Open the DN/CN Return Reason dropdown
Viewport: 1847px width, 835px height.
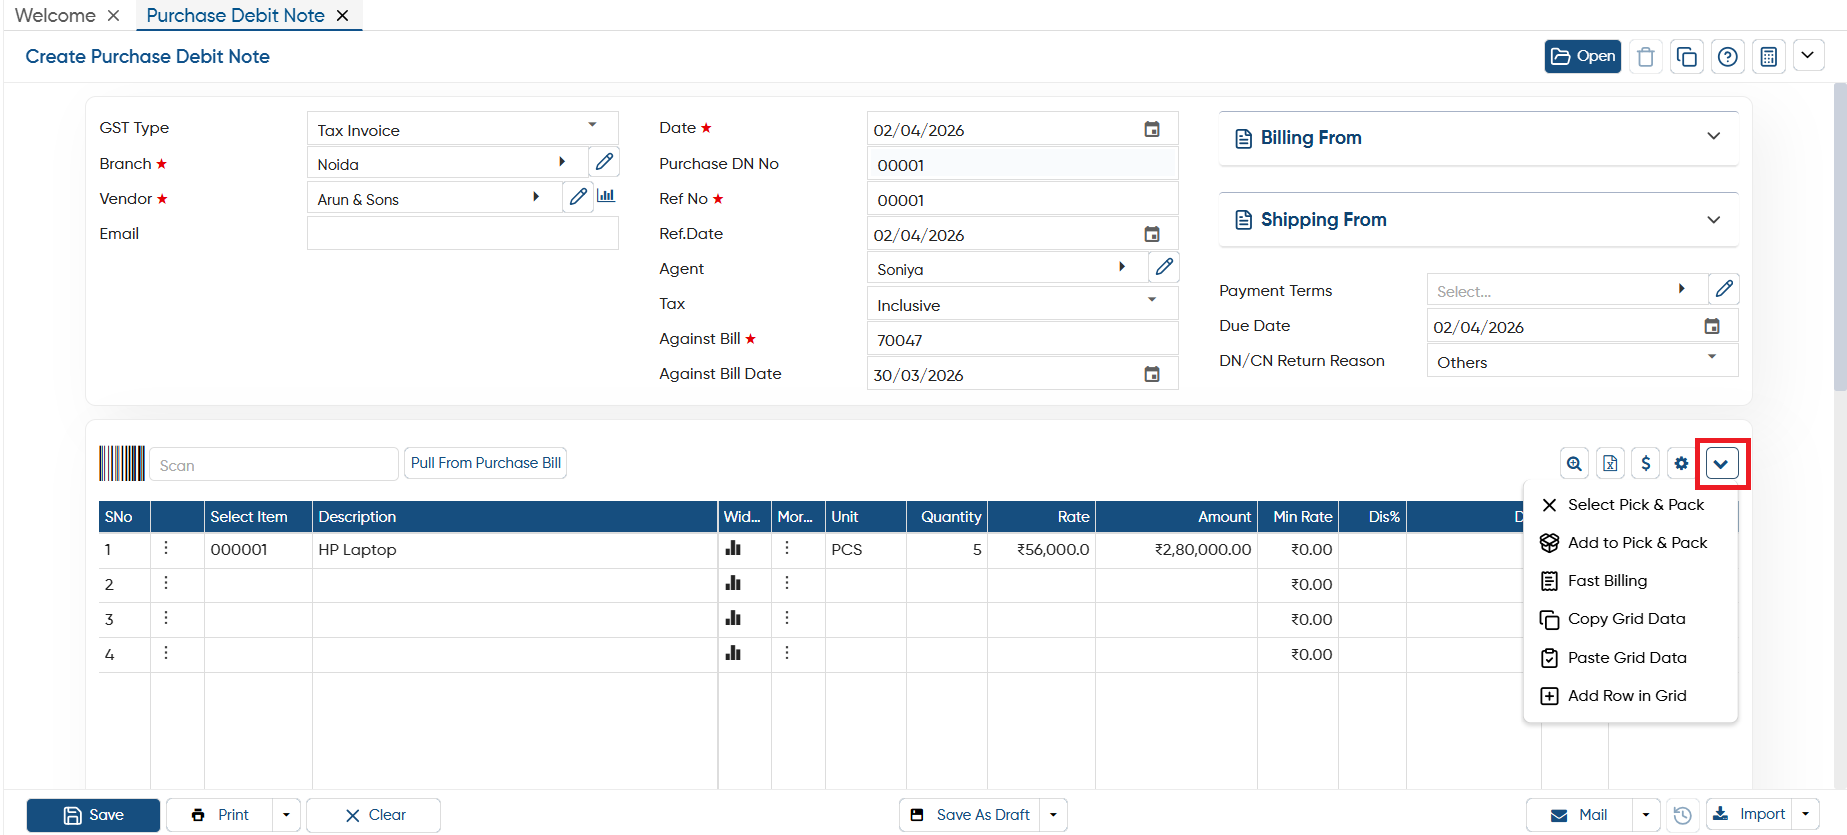[1582, 361]
